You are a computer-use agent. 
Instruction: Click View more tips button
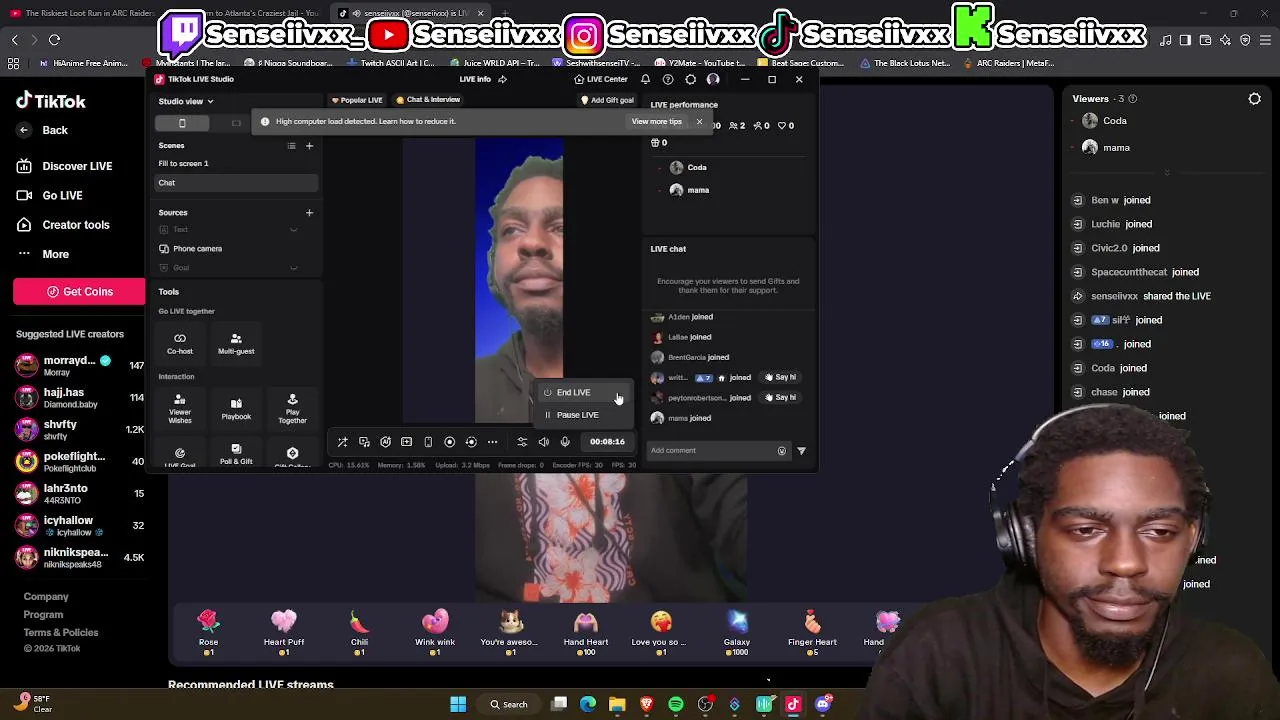[657, 121]
